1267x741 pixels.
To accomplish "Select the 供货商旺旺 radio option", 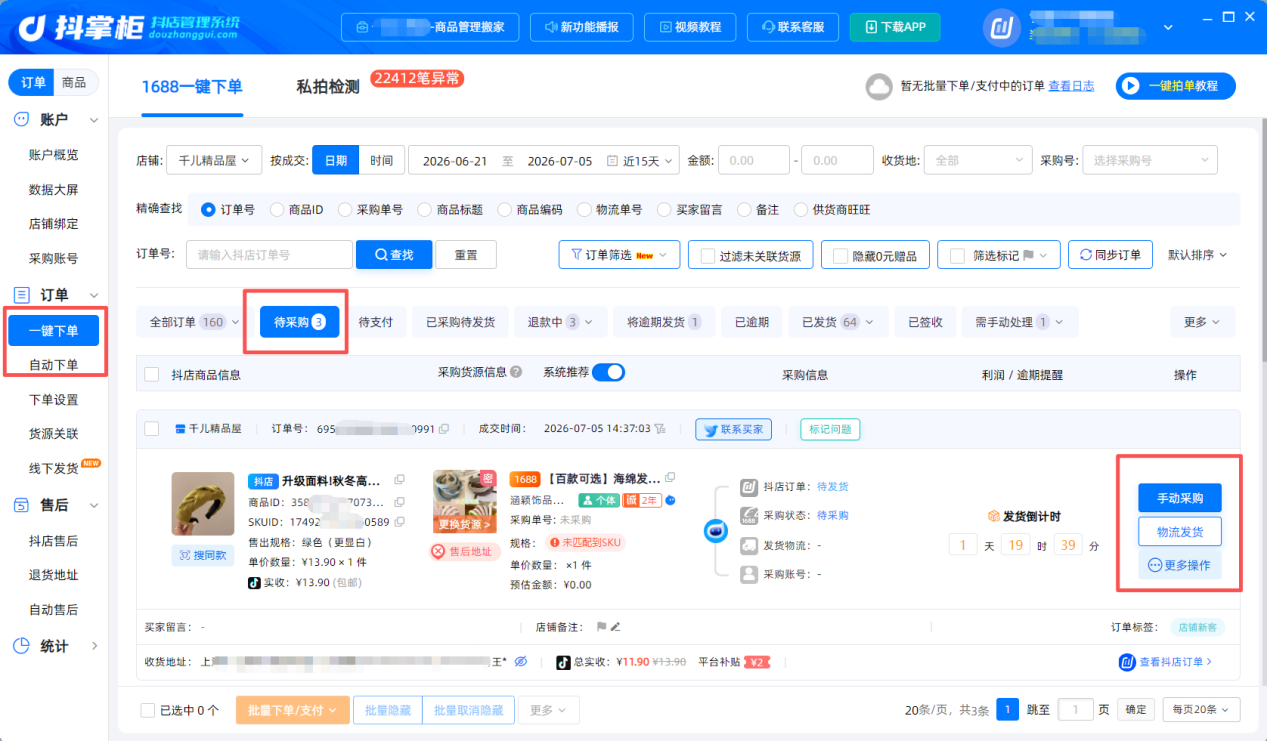I will coord(801,210).
